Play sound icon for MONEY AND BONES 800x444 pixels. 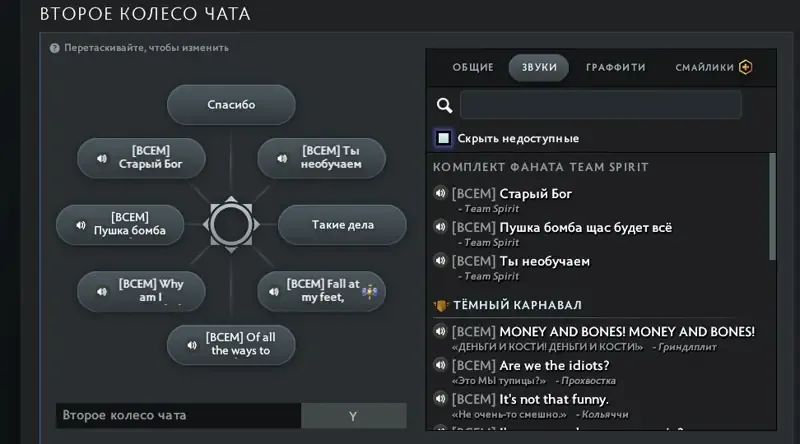point(440,331)
